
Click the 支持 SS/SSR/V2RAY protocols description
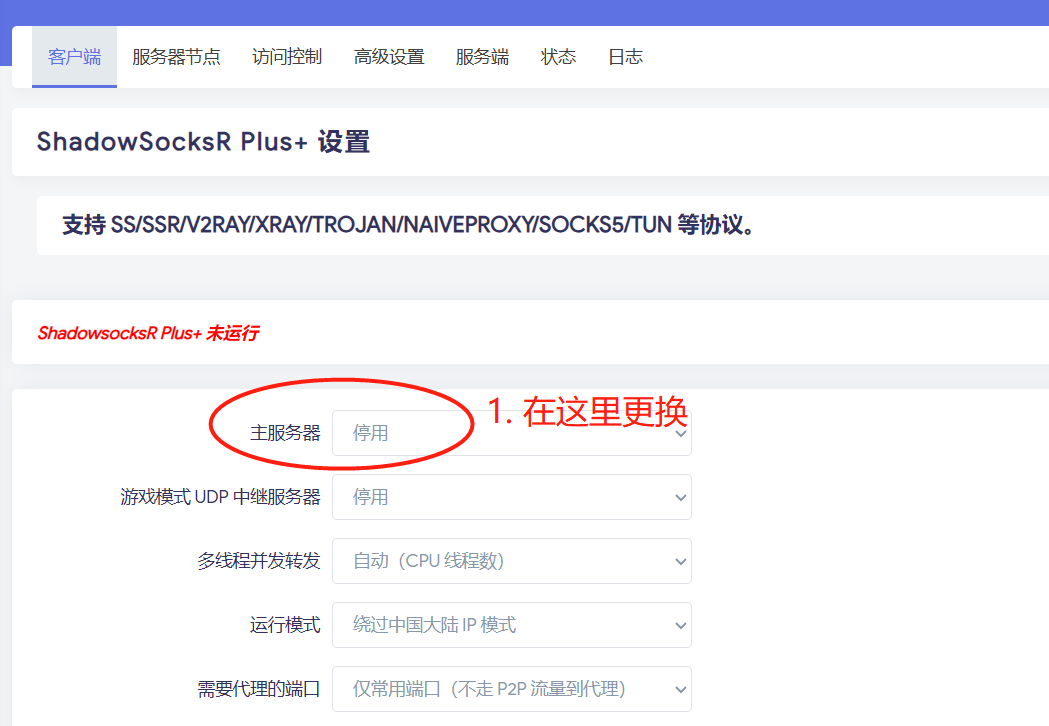407,225
